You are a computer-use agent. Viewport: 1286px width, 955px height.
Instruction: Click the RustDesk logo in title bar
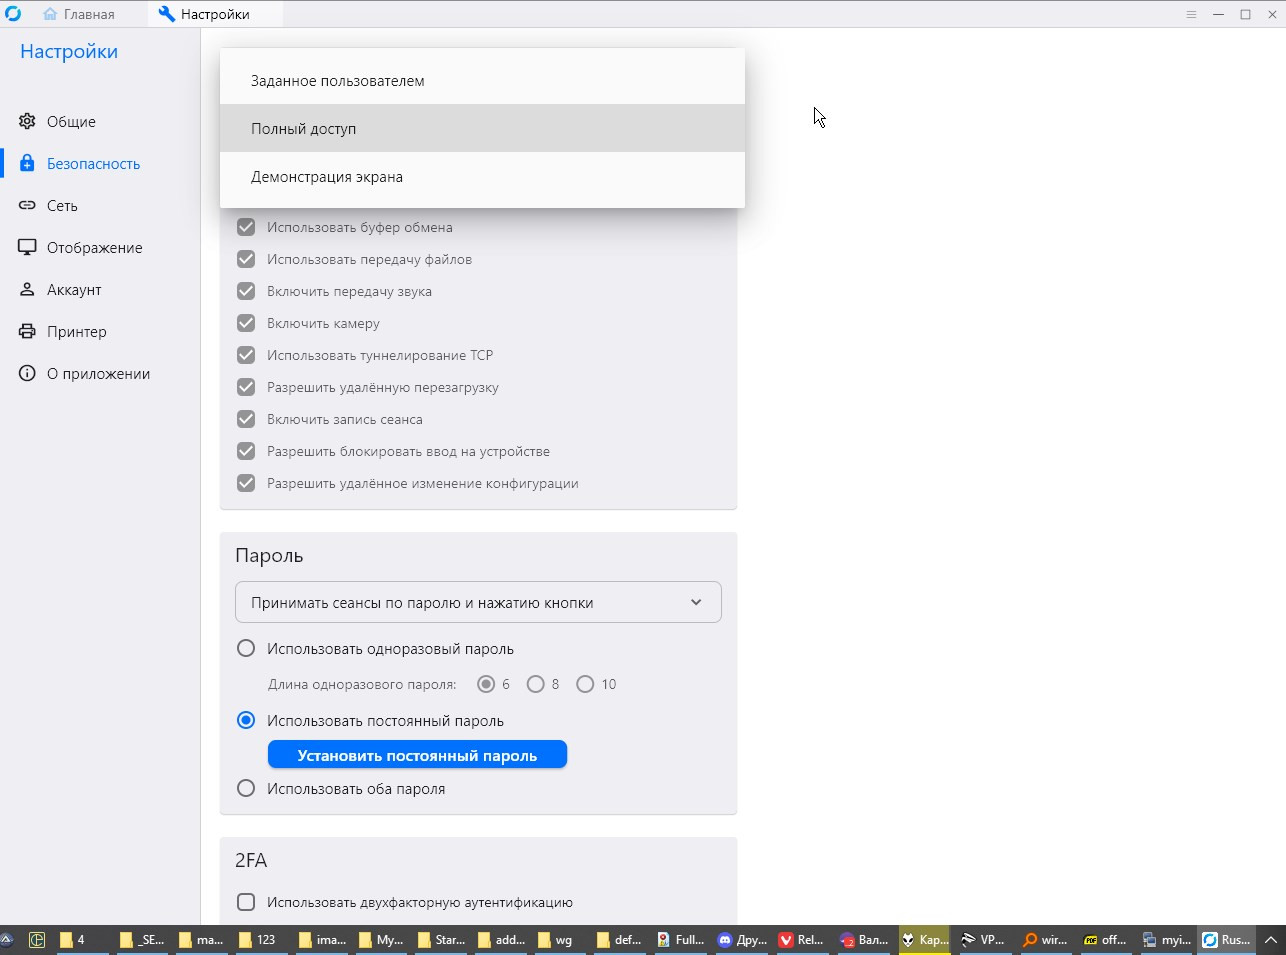click(x=13, y=14)
